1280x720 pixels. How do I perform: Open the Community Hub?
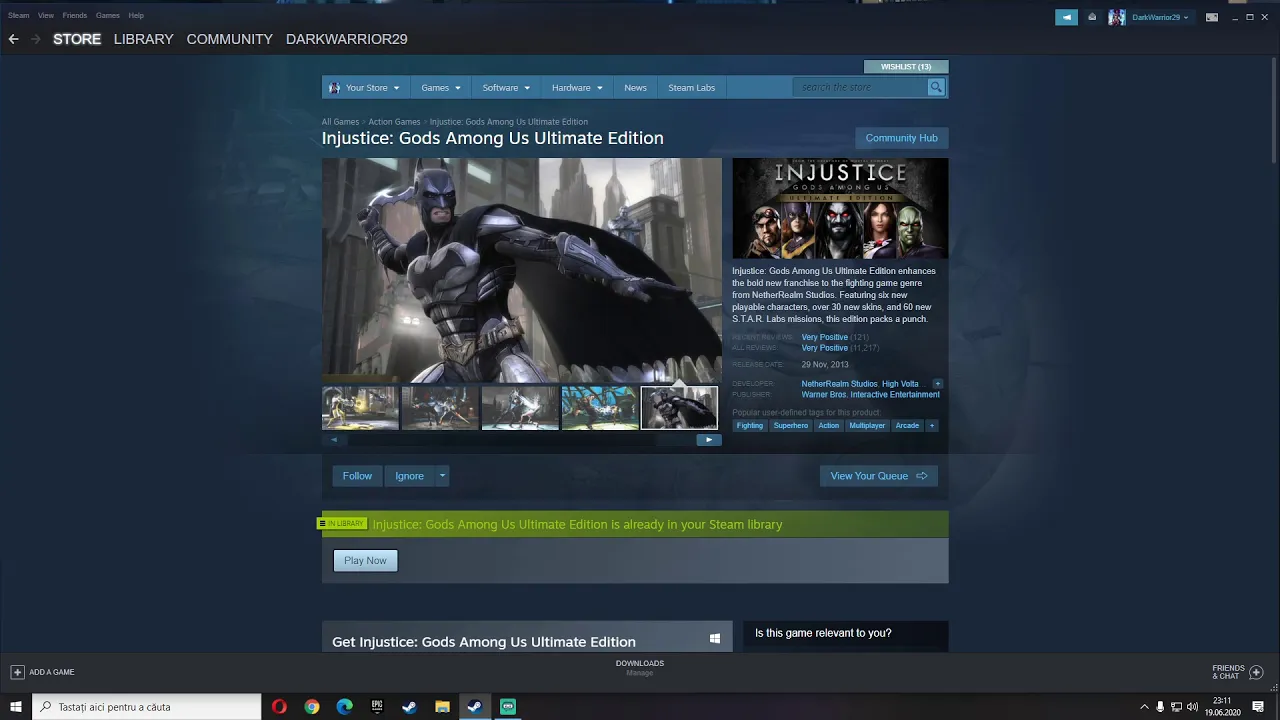(901, 138)
